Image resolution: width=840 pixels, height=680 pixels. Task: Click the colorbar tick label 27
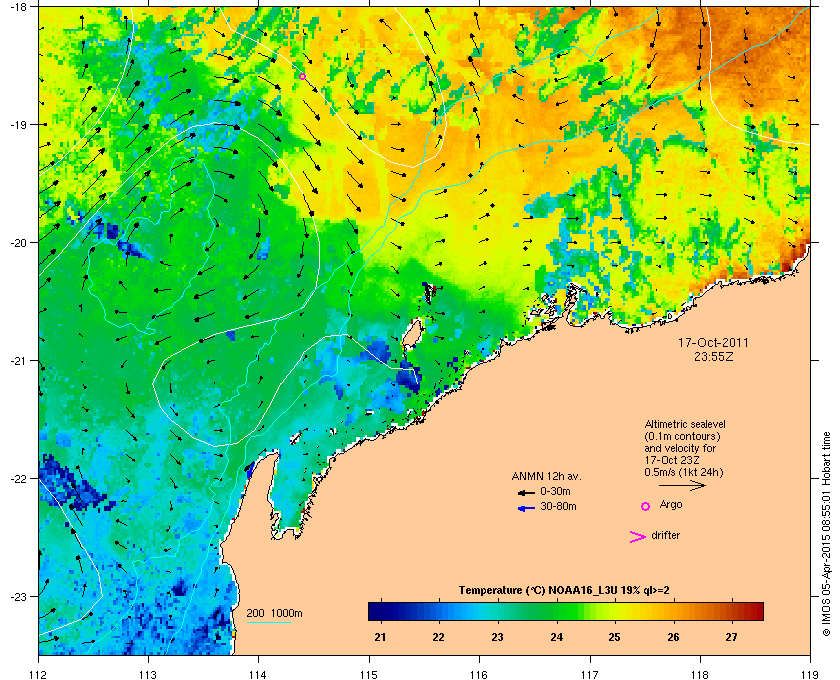click(731, 638)
